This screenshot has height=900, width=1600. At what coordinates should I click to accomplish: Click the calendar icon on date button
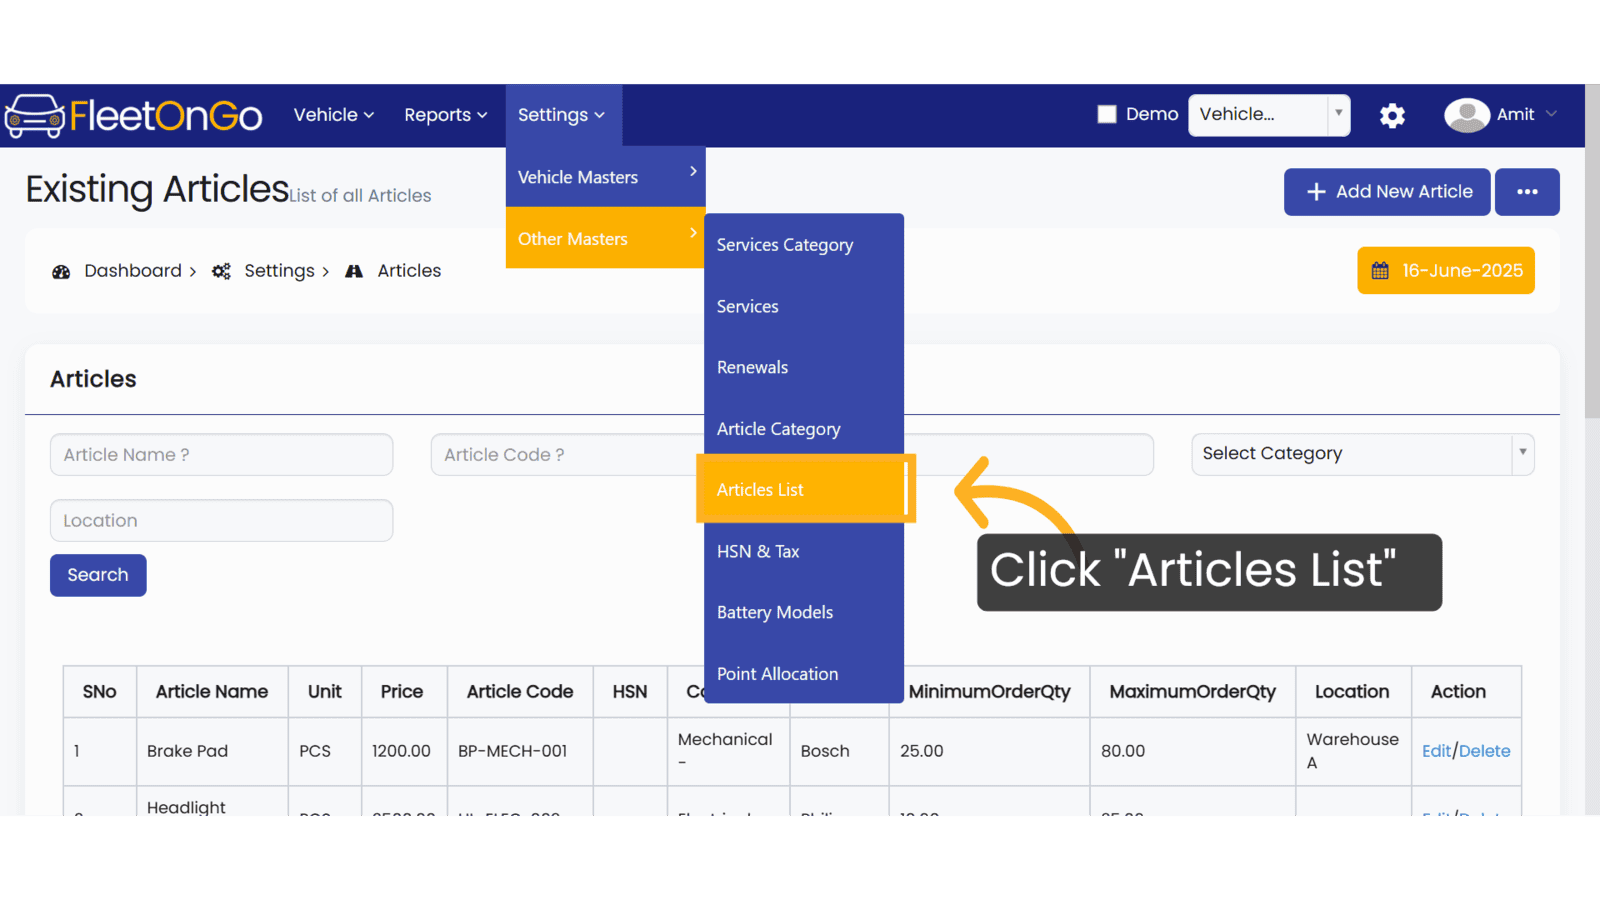click(x=1380, y=271)
